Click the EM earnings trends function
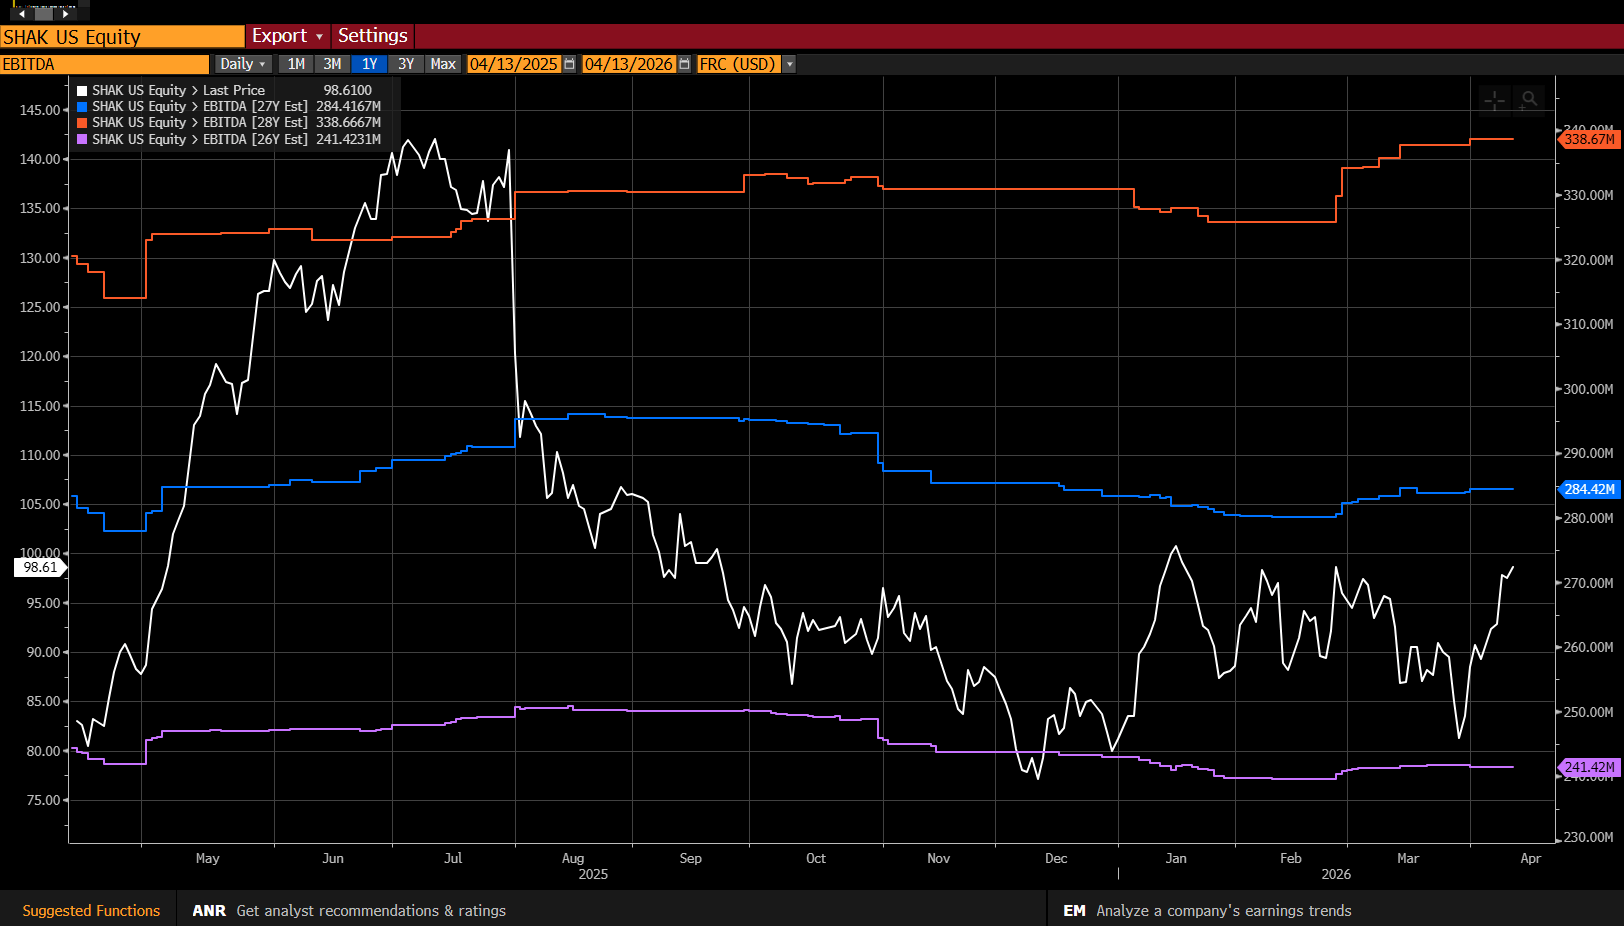 tap(1207, 911)
